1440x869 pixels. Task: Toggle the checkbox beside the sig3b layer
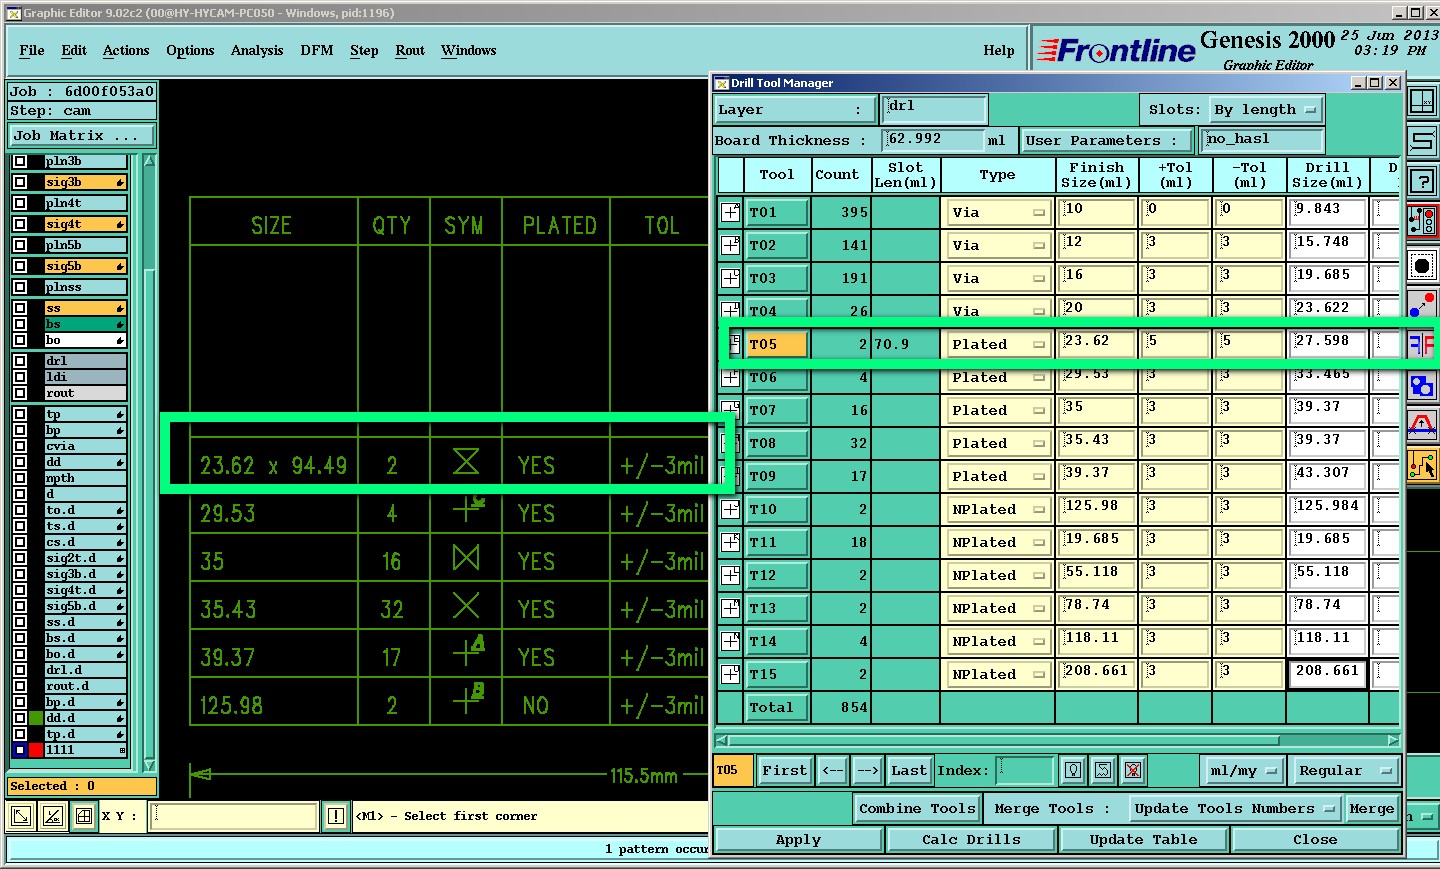[x=20, y=182]
